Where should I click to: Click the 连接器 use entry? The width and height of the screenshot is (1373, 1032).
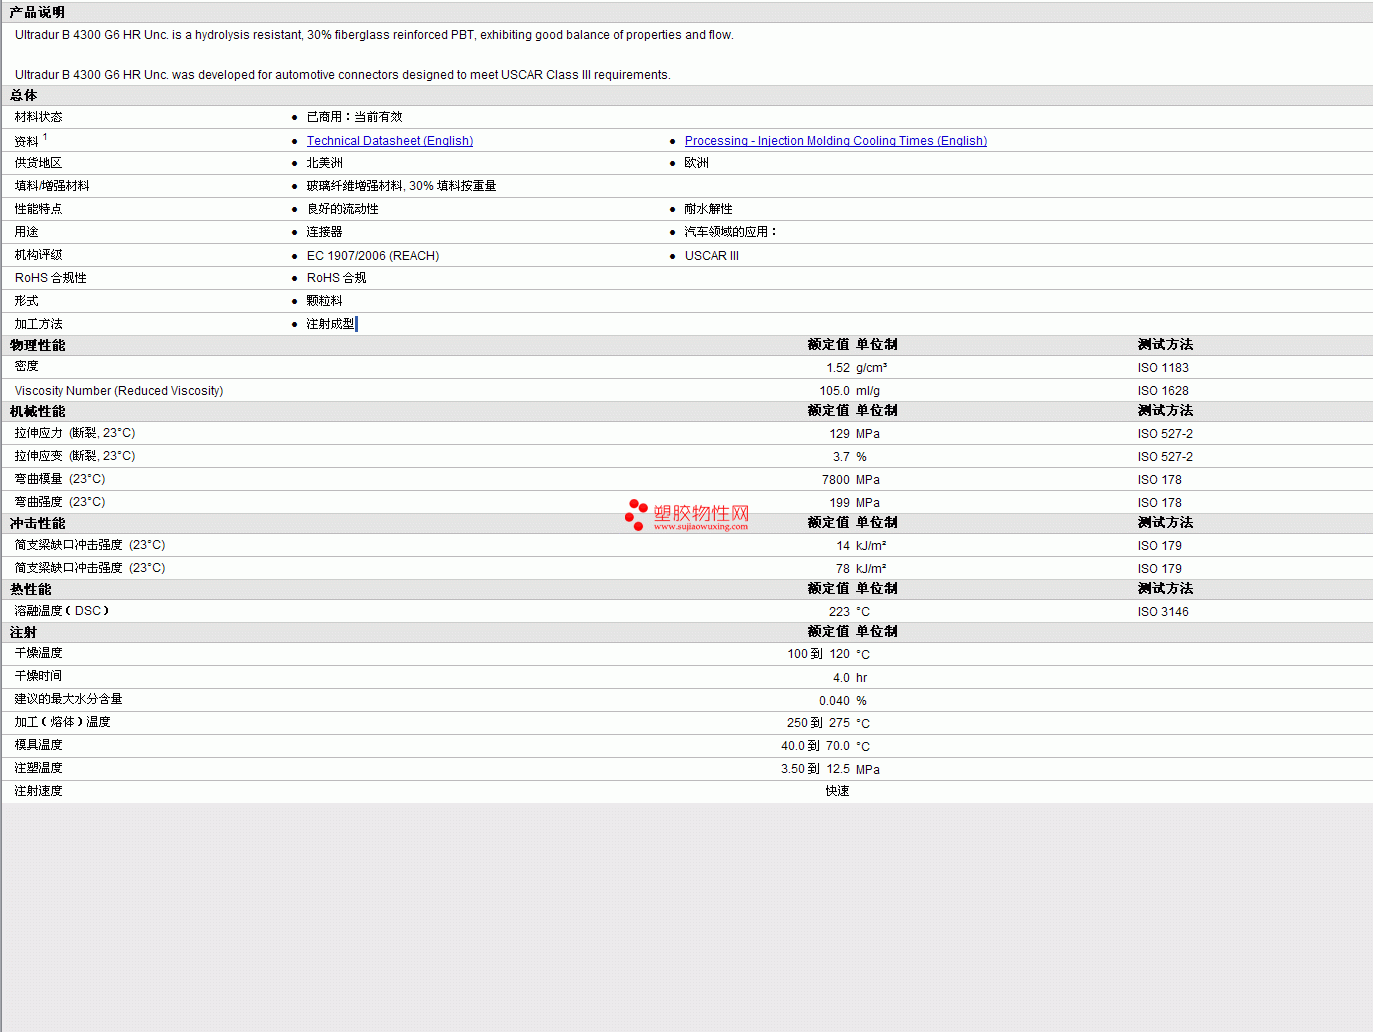click(324, 232)
